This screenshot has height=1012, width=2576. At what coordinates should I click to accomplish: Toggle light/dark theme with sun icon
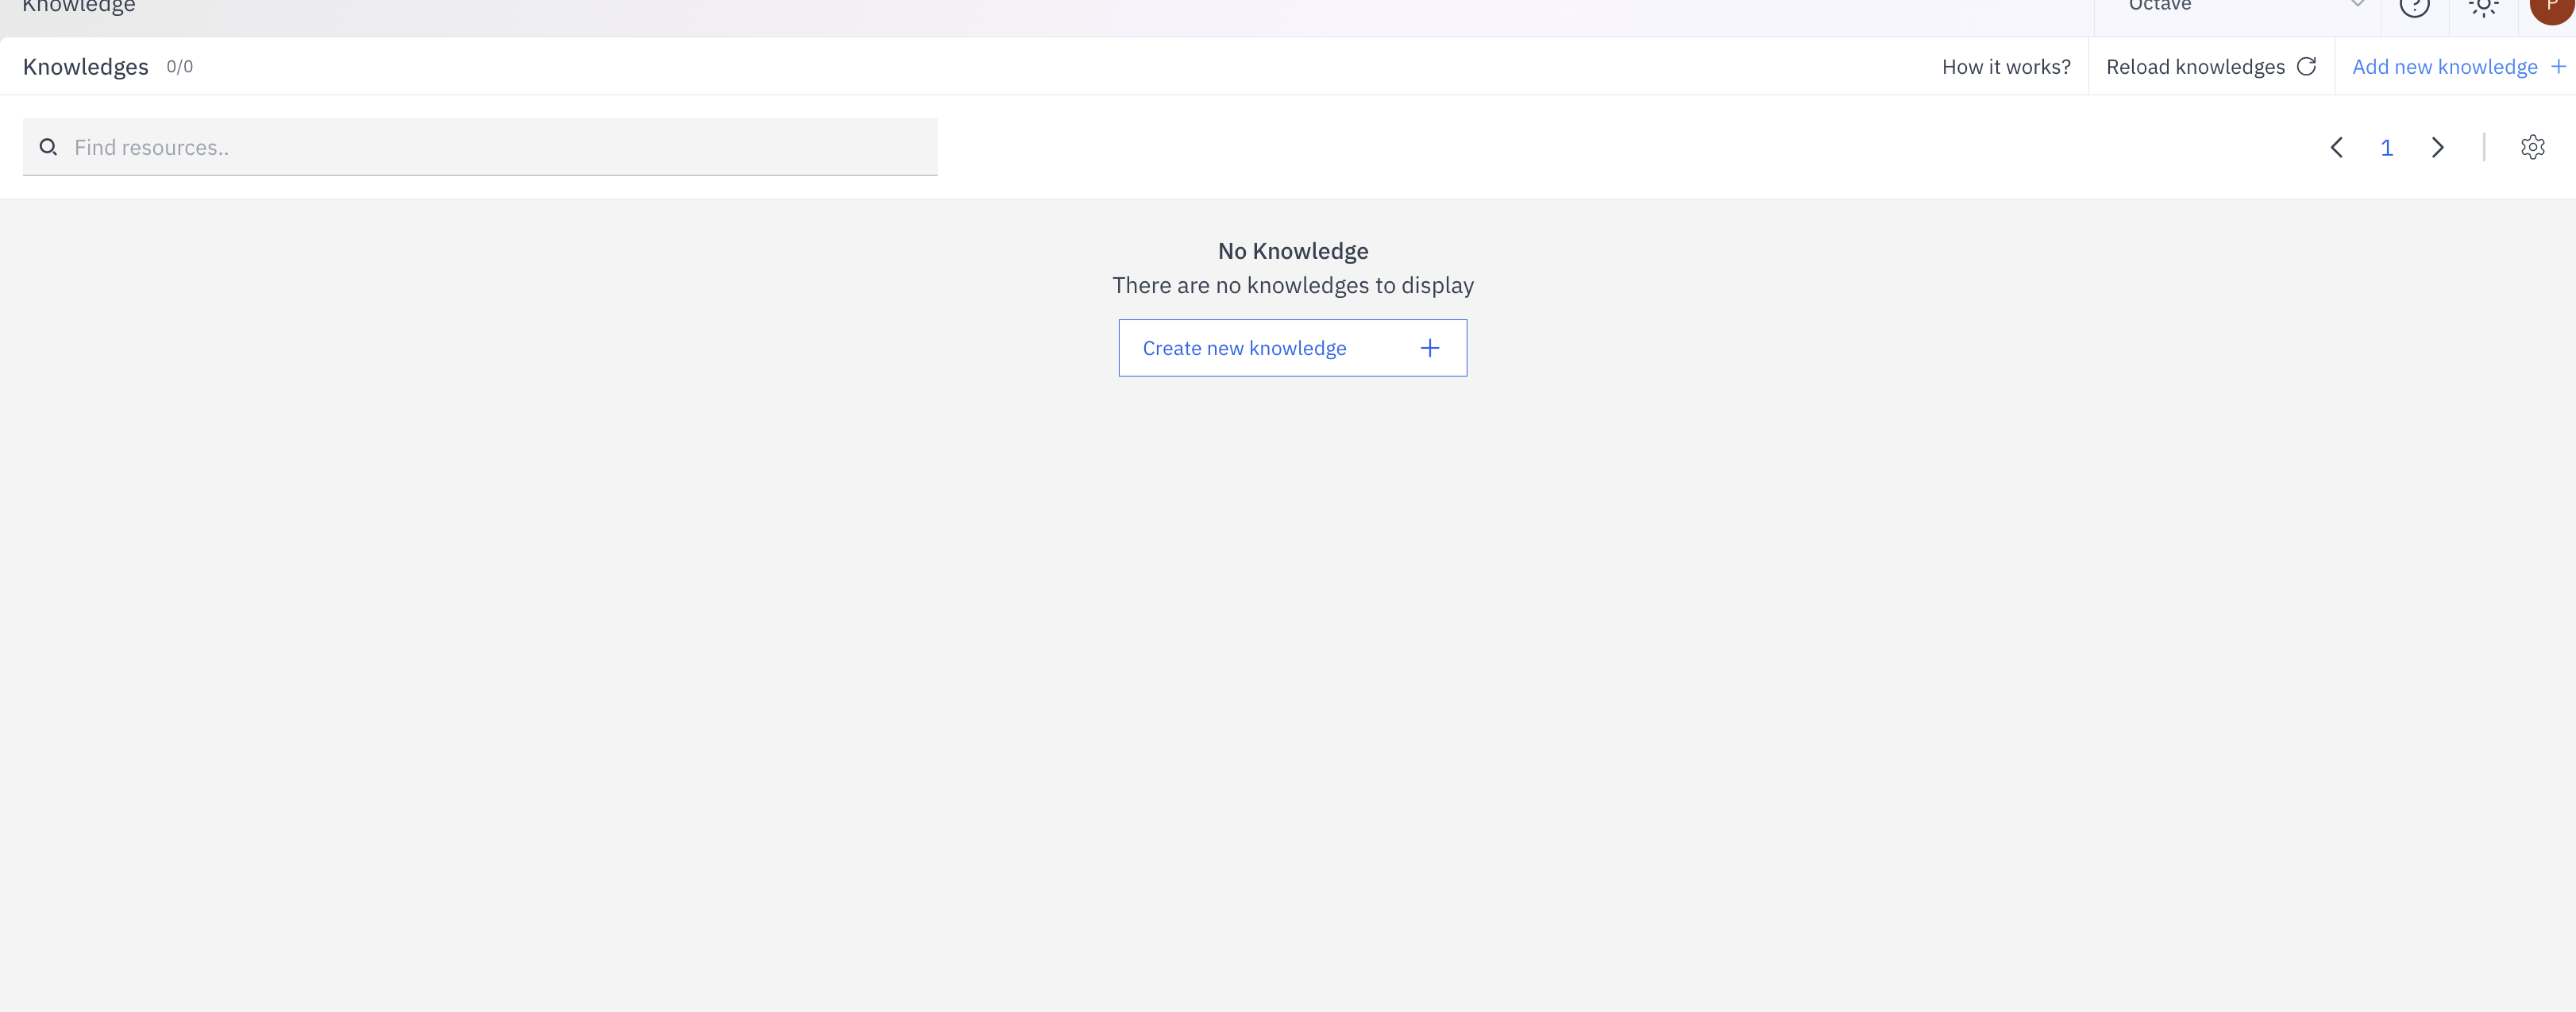[2484, 8]
